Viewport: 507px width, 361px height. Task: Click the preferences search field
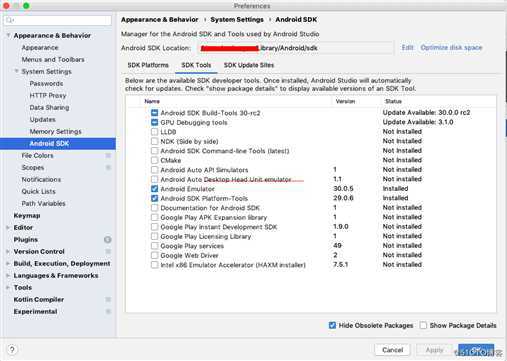click(x=58, y=20)
